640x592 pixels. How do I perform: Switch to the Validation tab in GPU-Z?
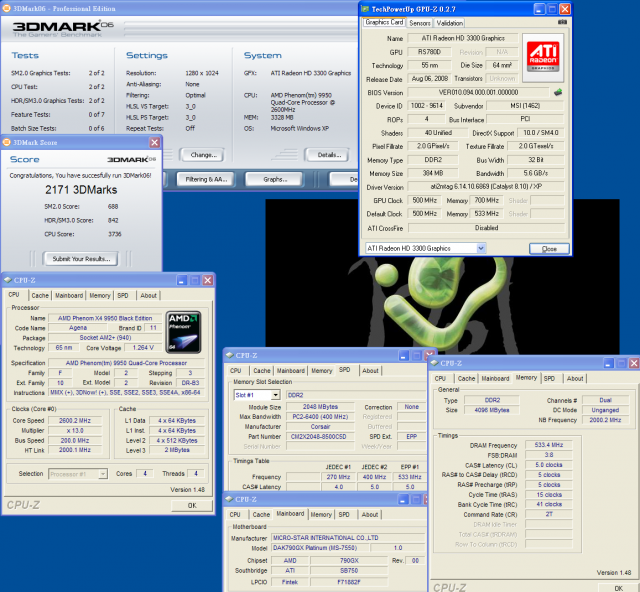coord(449,23)
